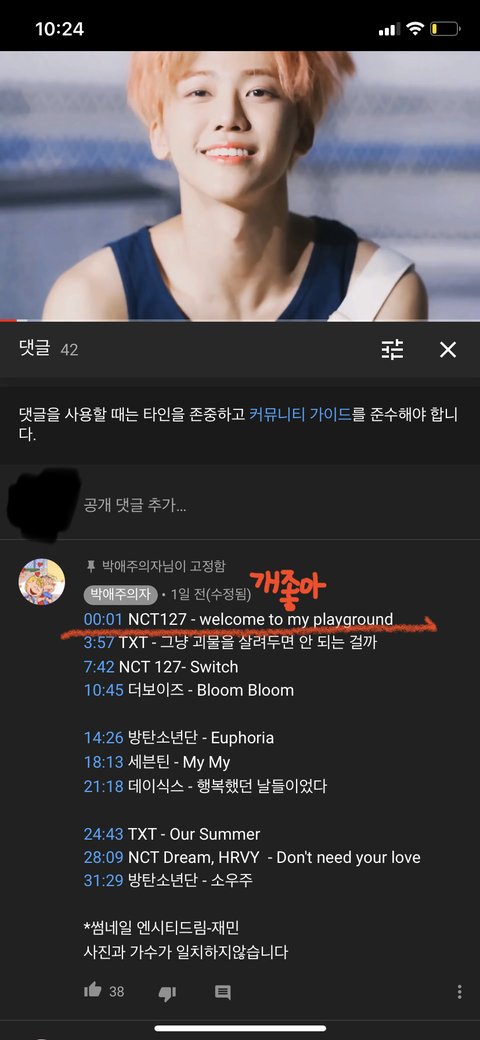
Task: Close the comments panel
Action: [x=448, y=350]
